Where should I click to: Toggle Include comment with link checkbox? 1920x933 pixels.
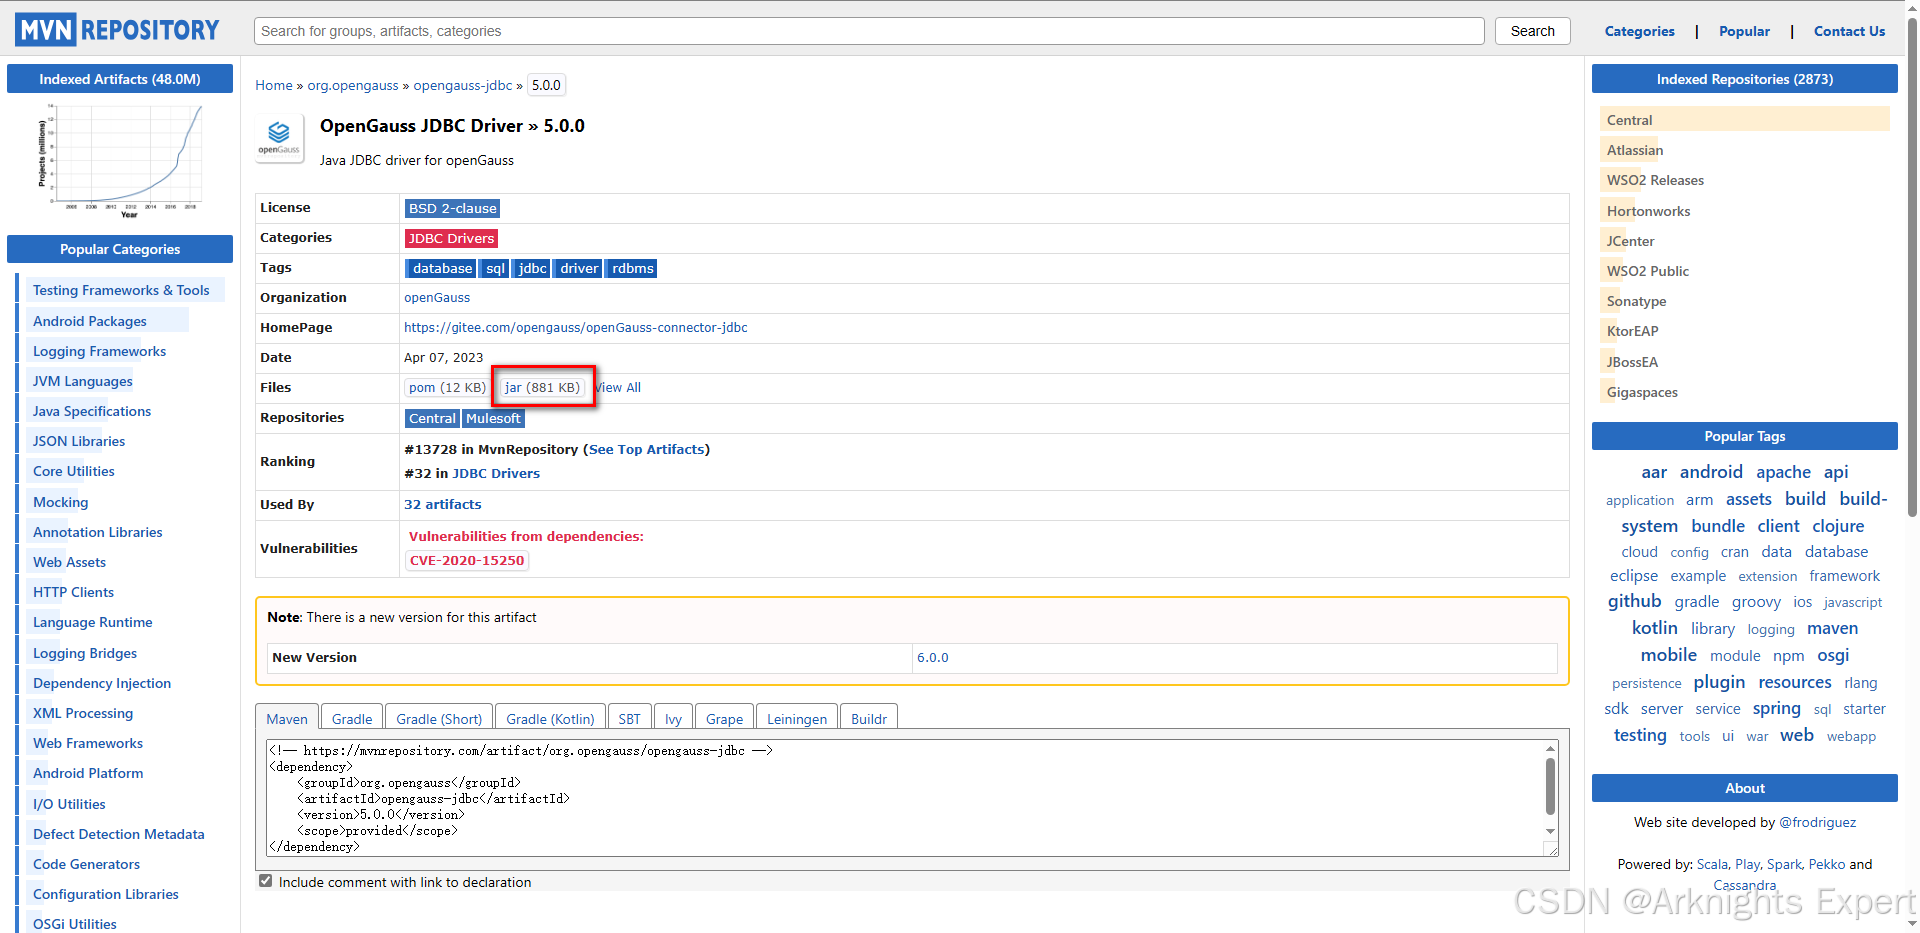click(x=265, y=881)
